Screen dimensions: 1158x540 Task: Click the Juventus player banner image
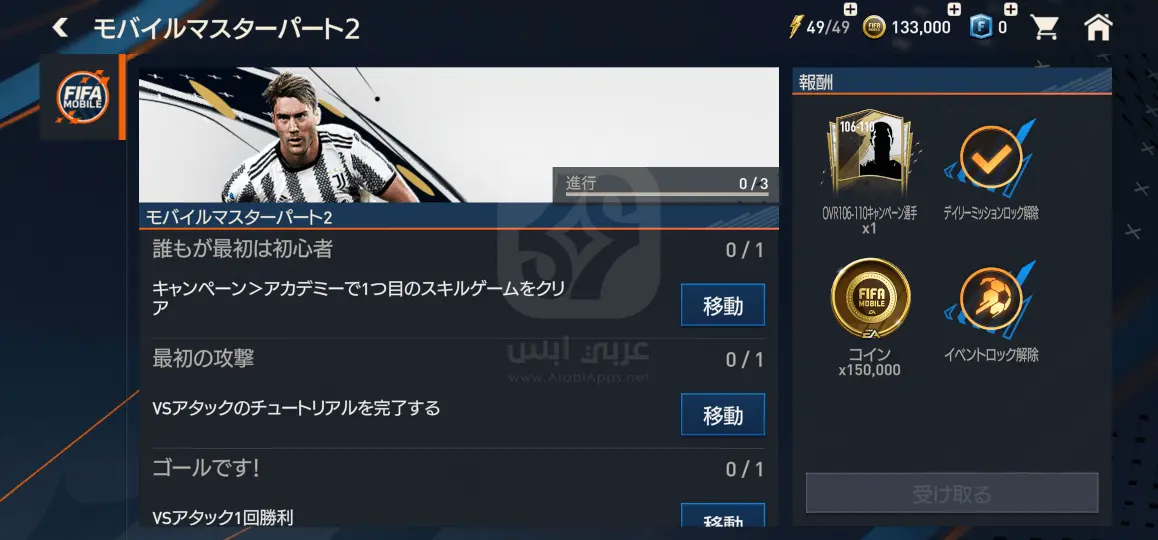coord(458,134)
